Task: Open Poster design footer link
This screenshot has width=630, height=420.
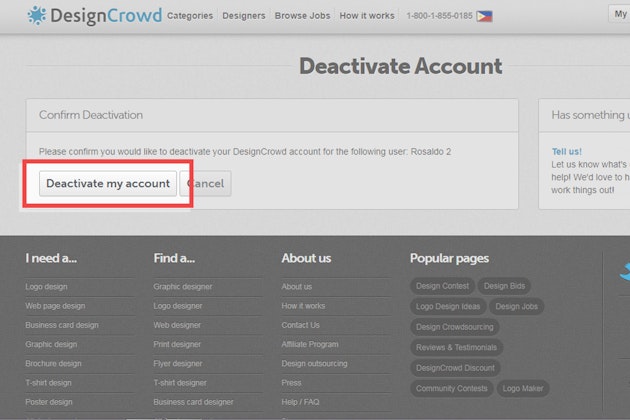Action: [49, 402]
